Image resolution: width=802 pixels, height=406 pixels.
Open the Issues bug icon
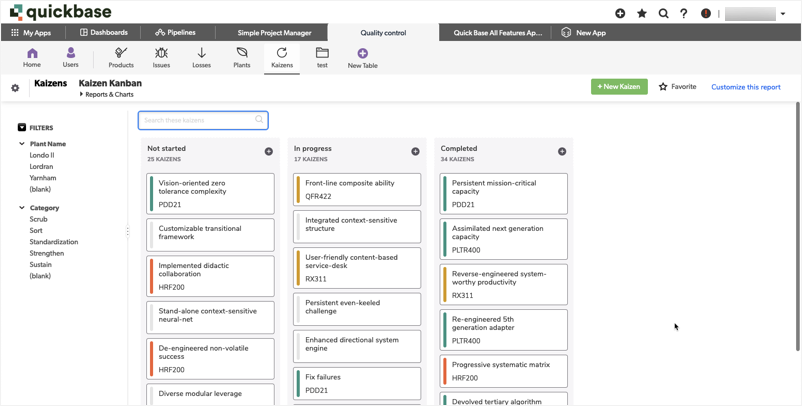pos(161,58)
